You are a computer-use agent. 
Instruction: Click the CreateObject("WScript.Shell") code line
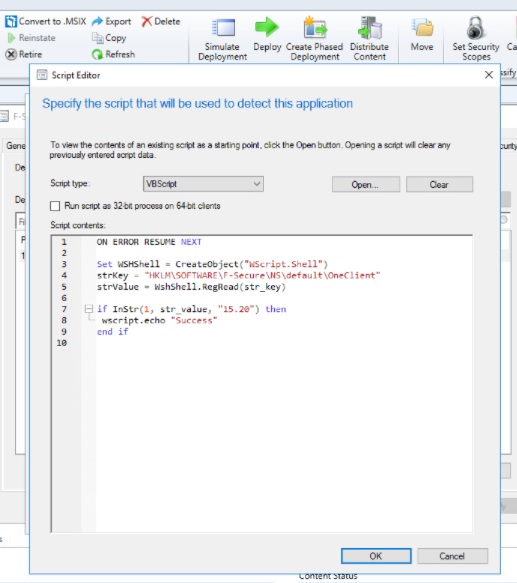(x=212, y=264)
